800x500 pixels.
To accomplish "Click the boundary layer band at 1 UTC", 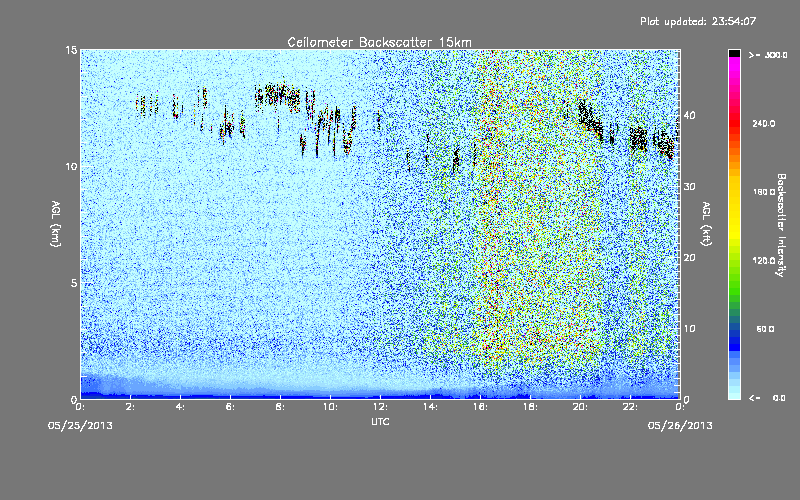I will click(105, 387).
